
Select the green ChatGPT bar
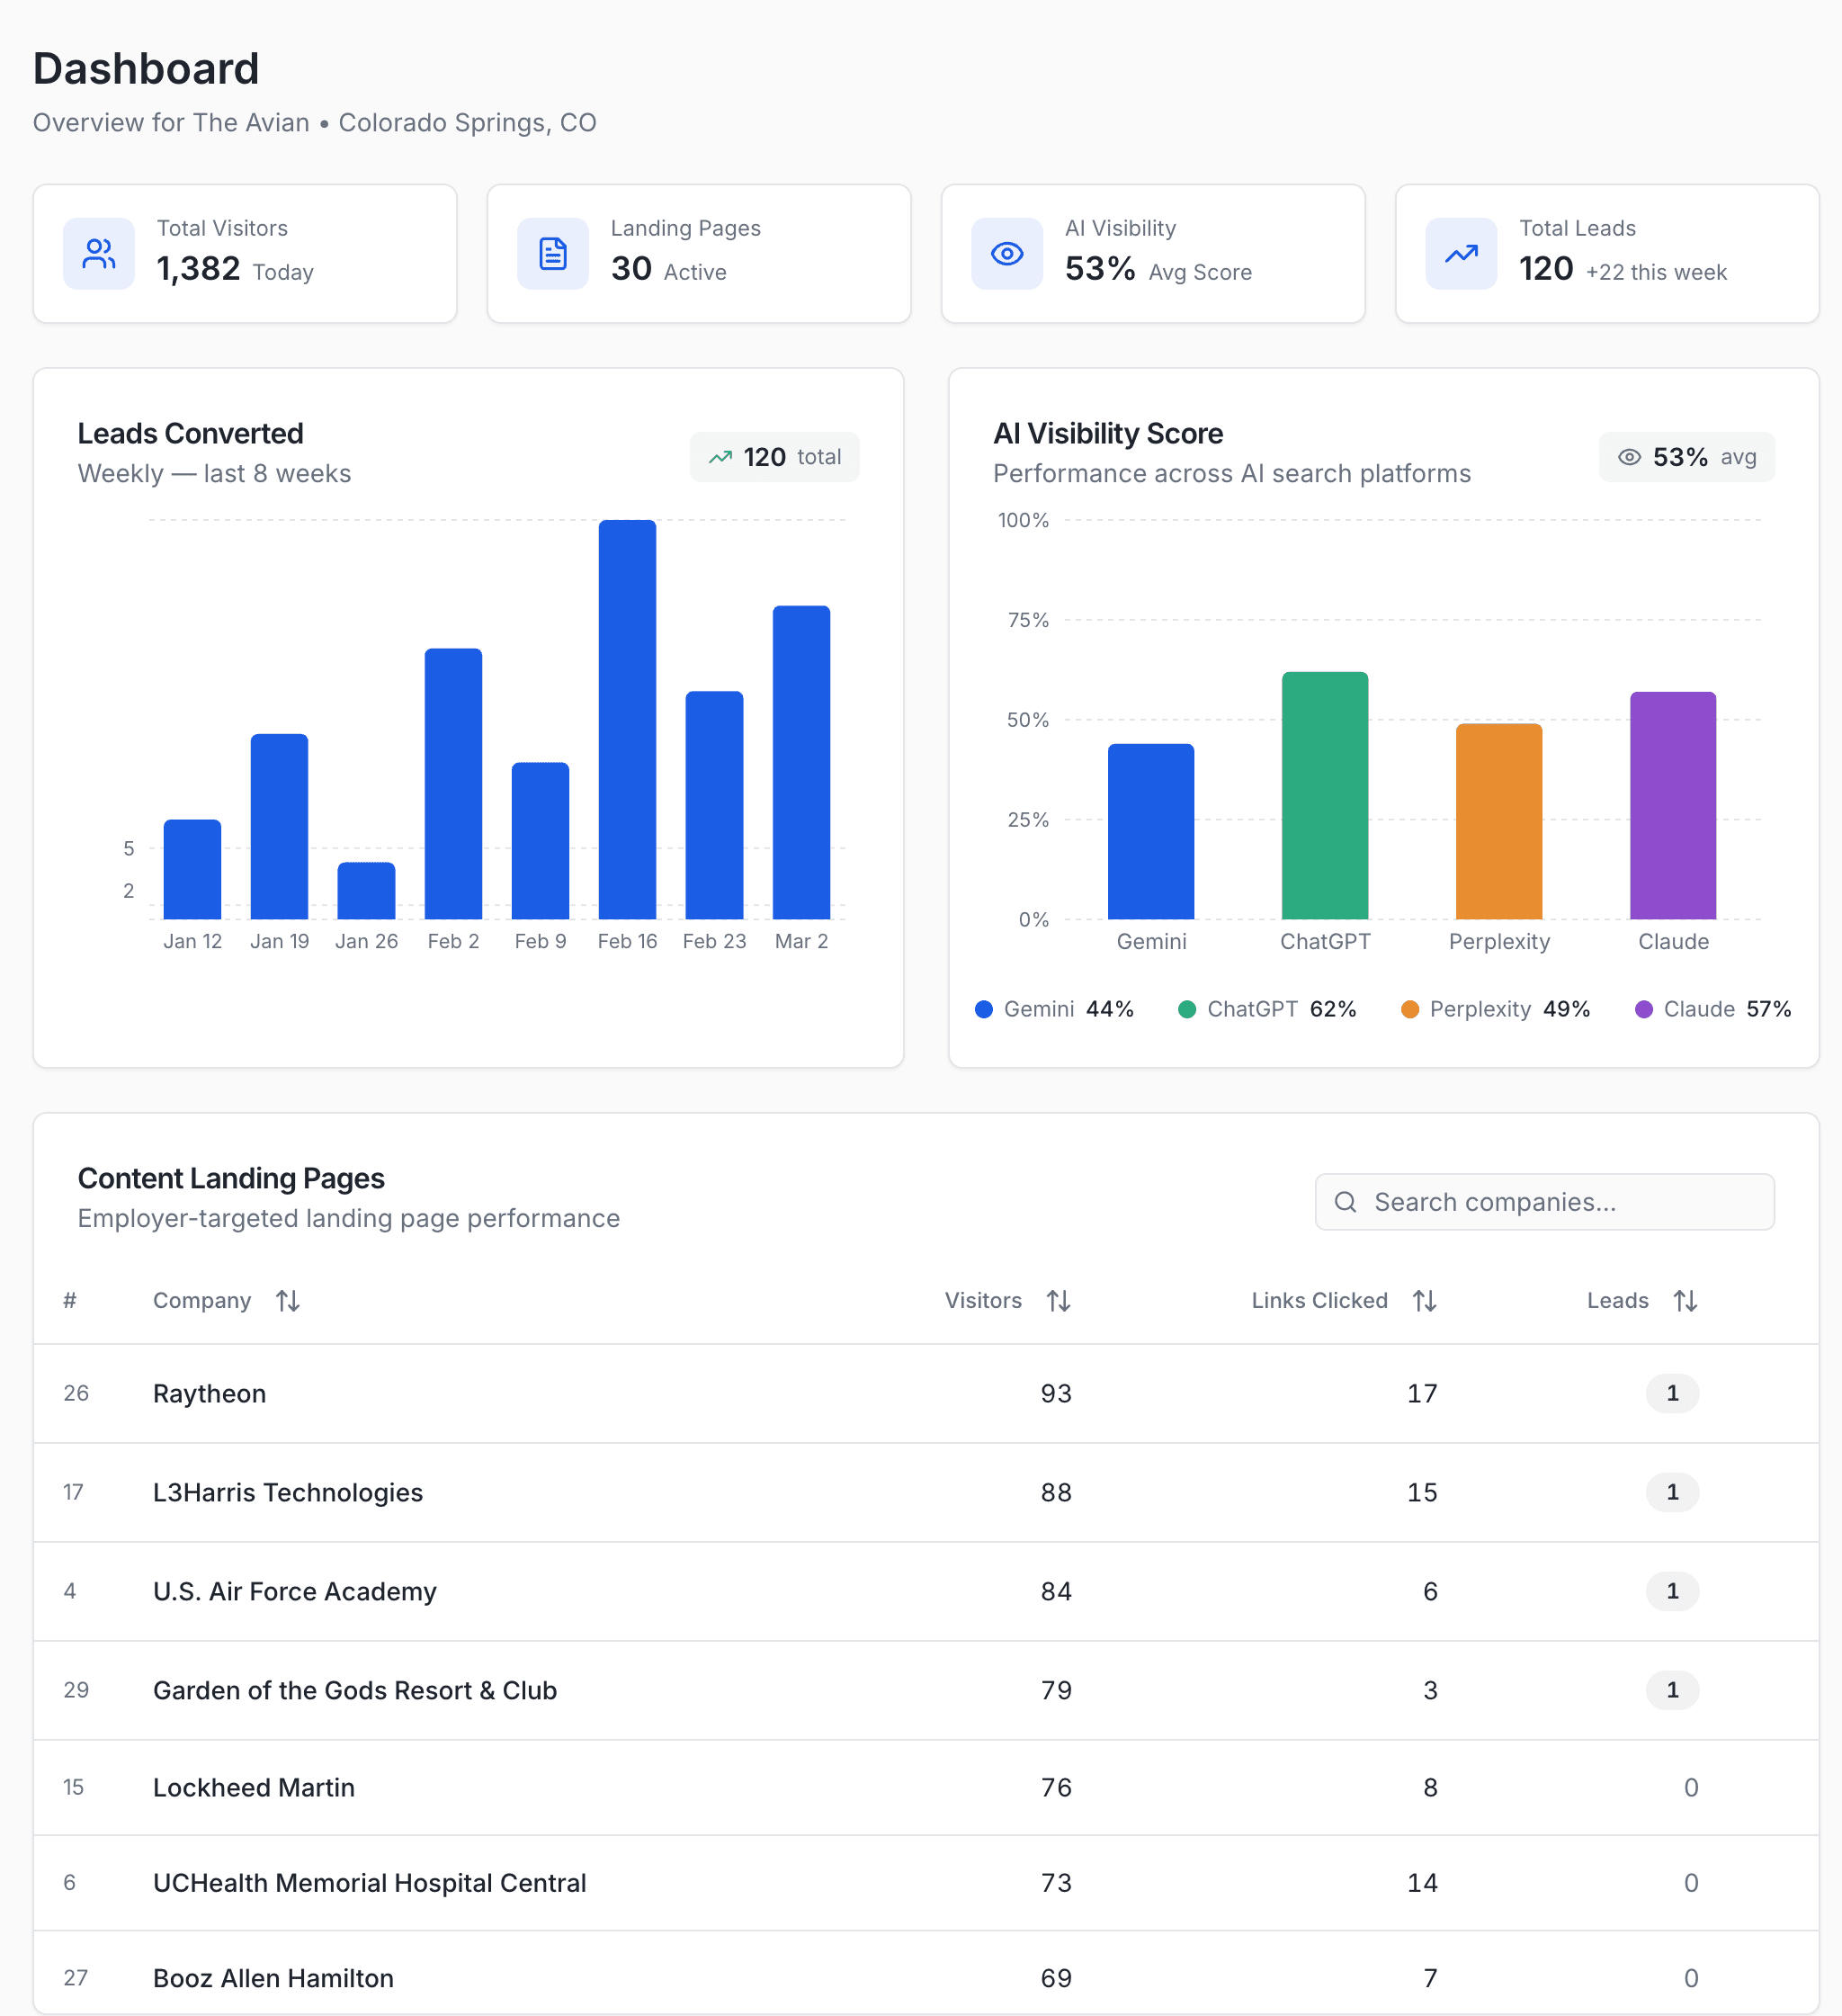click(x=1325, y=795)
